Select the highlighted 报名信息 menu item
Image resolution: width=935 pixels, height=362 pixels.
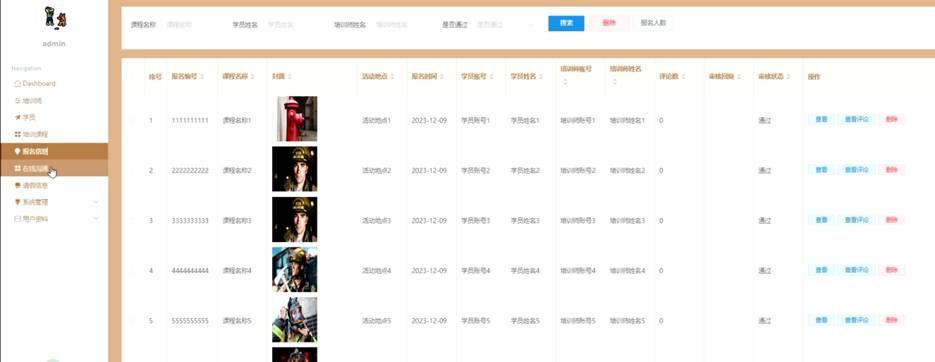click(54, 151)
